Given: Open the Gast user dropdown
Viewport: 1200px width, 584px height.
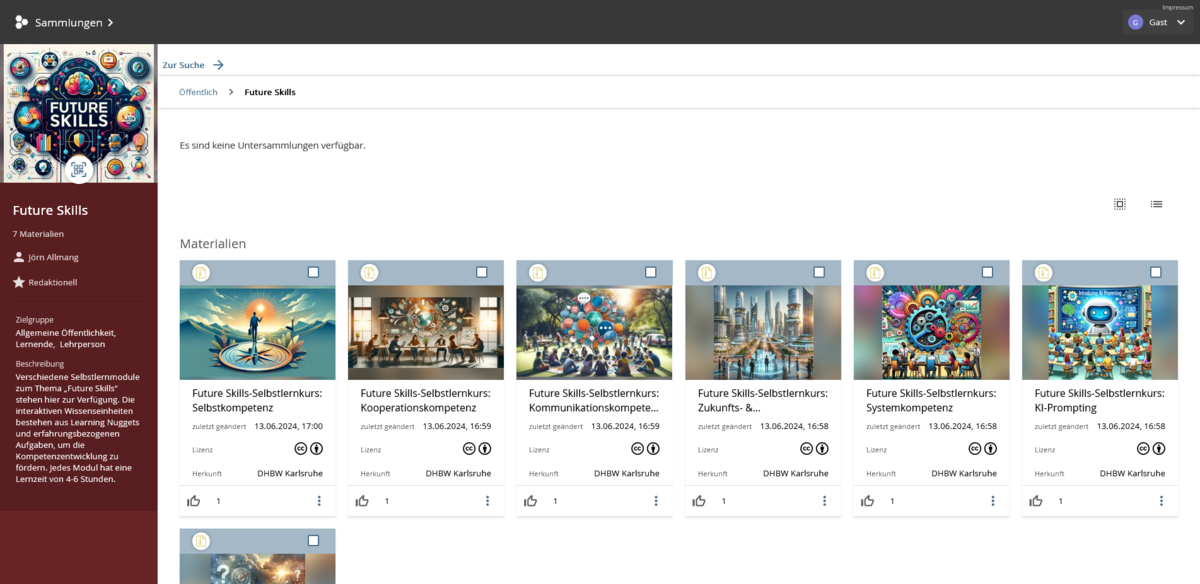Looking at the screenshot, I should pyautogui.click(x=1158, y=22).
